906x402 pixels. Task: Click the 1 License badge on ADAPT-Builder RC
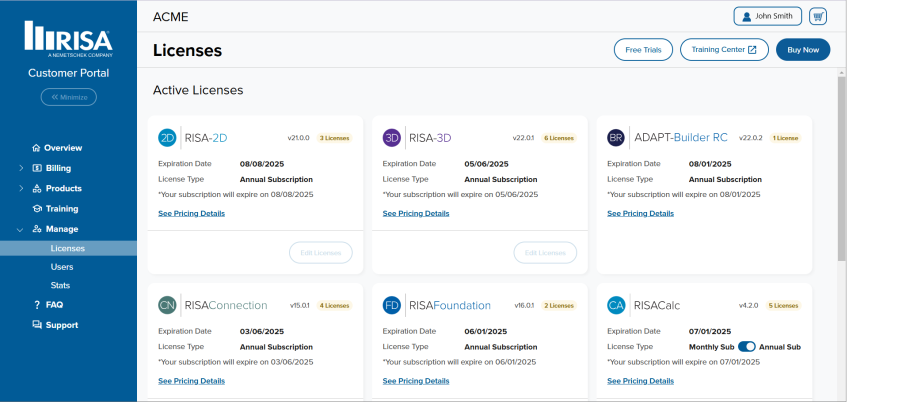point(785,138)
